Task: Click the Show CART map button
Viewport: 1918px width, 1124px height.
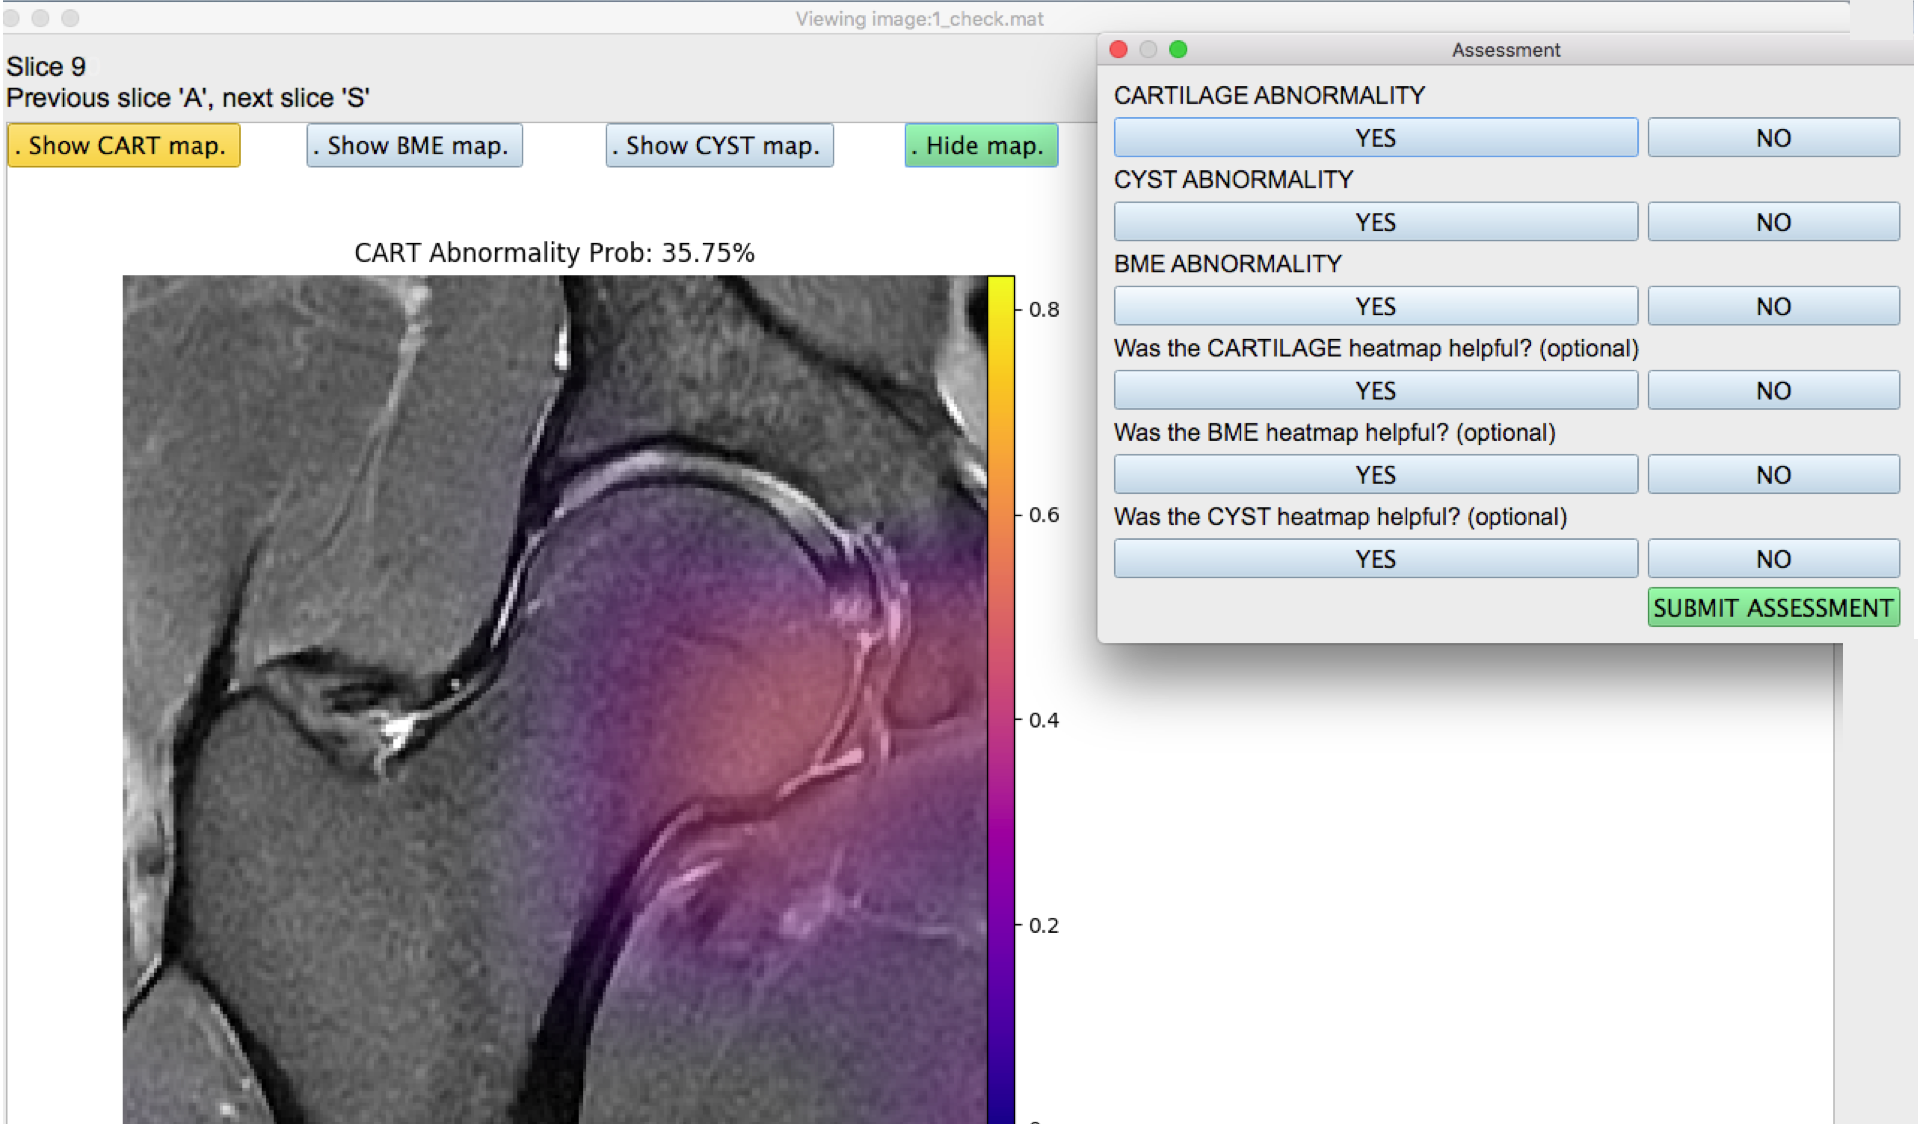Action: (124, 146)
